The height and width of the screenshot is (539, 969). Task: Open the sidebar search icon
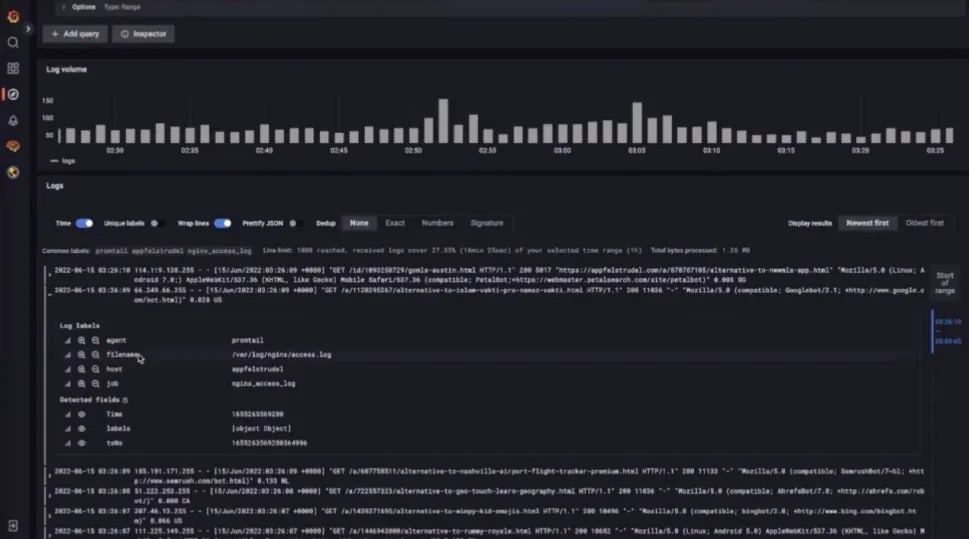point(13,43)
